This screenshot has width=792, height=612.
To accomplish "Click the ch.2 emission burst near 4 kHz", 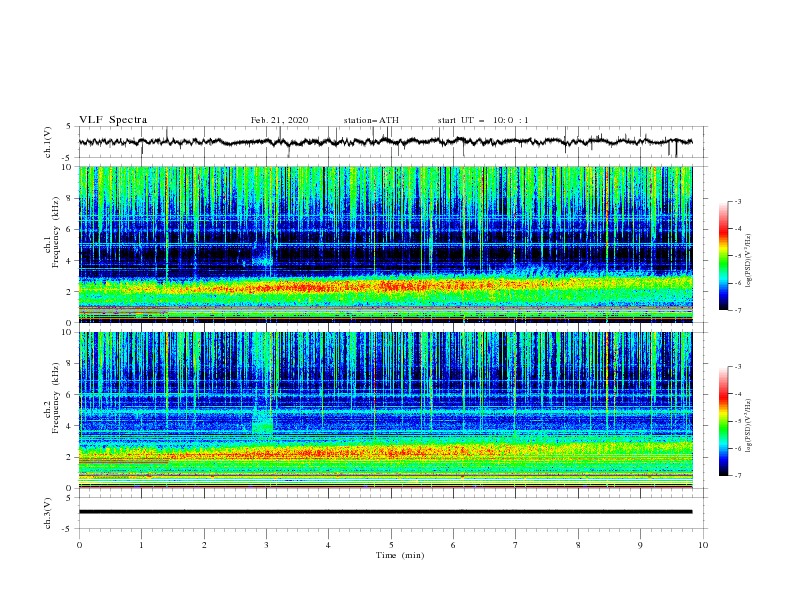I will click(x=262, y=422).
